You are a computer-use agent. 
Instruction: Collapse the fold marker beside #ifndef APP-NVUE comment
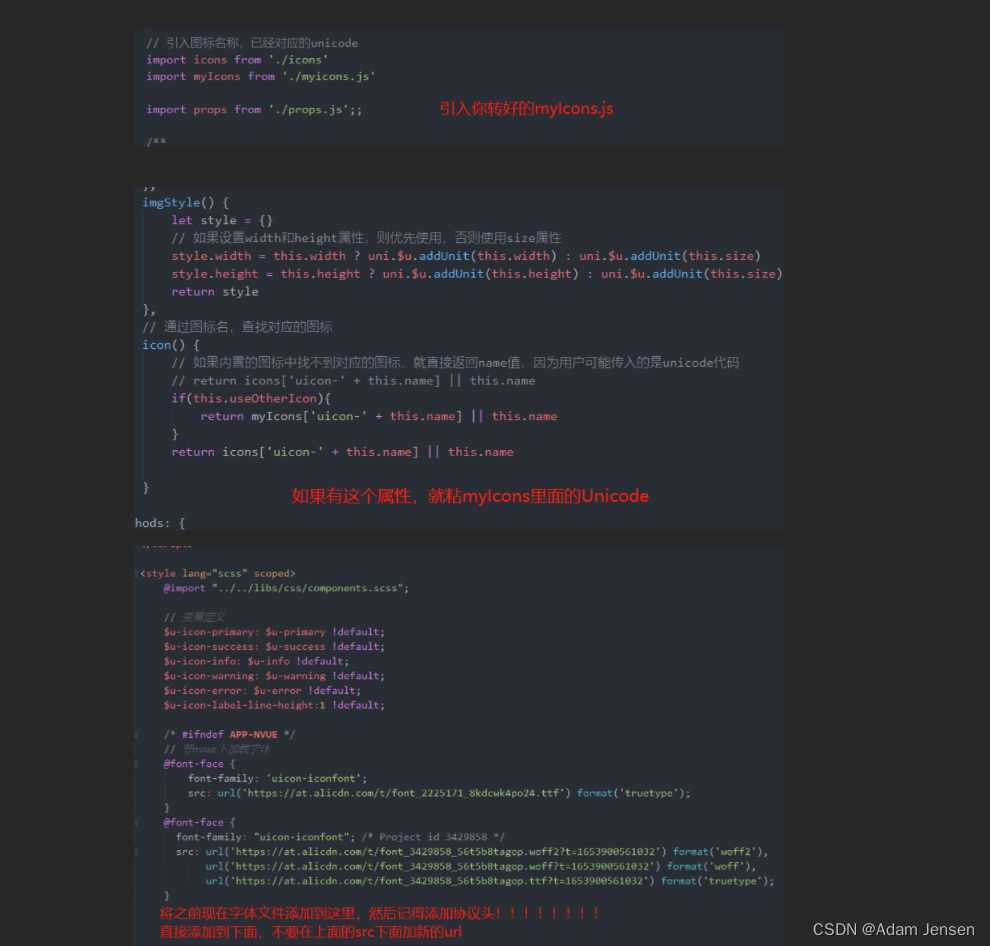click(136, 734)
